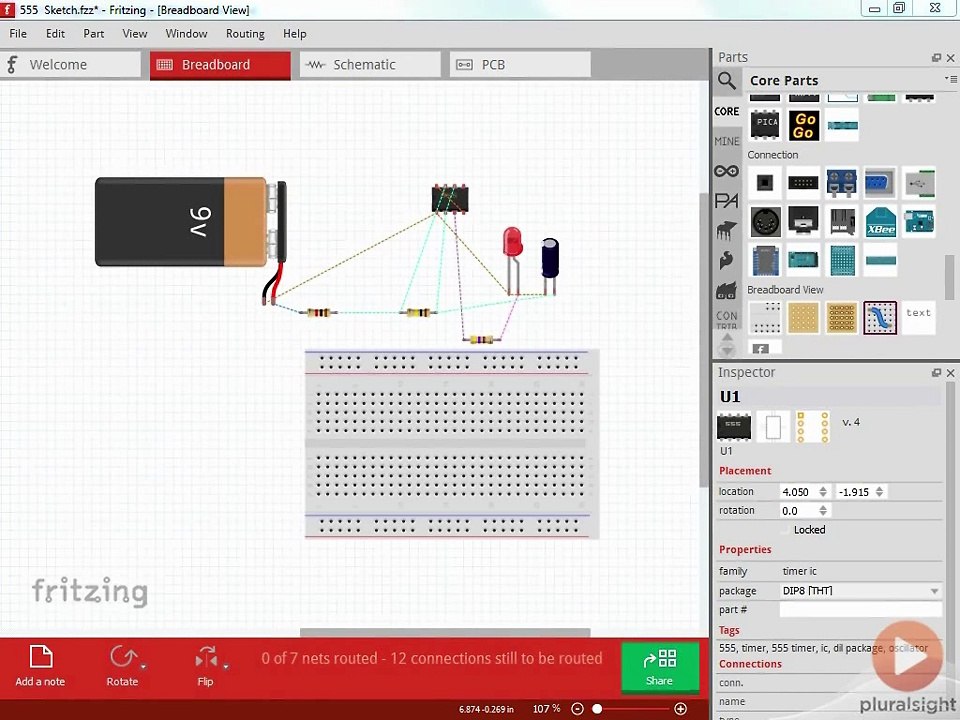This screenshot has height=720, width=960.
Task: Pick the USB connector part
Action: click(919, 182)
